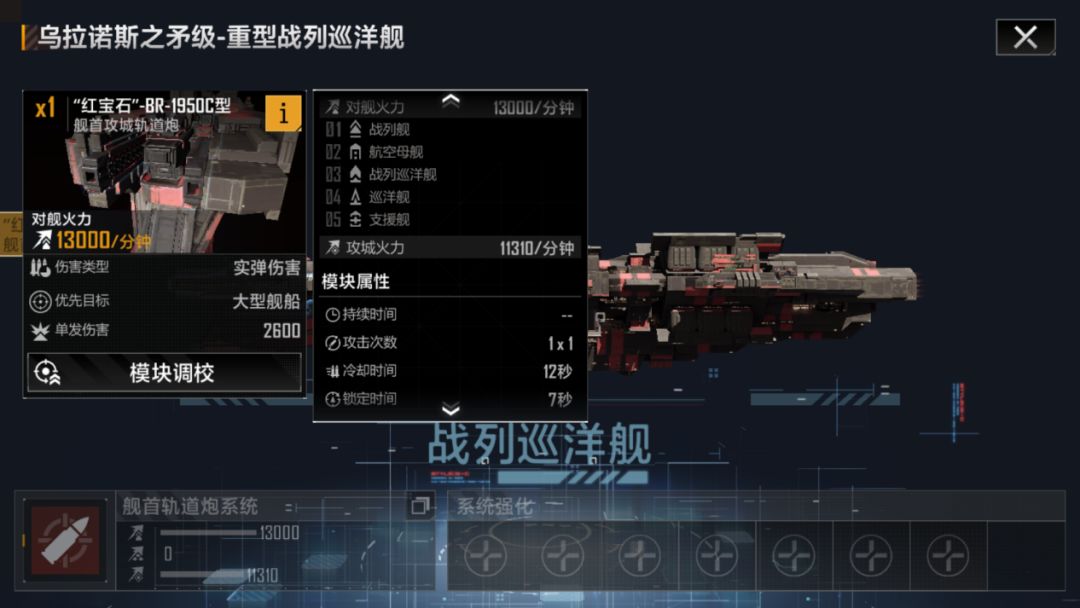Close the ship detail window
The height and width of the screenshot is (608, 1080).
click(x=1025, y=37)
